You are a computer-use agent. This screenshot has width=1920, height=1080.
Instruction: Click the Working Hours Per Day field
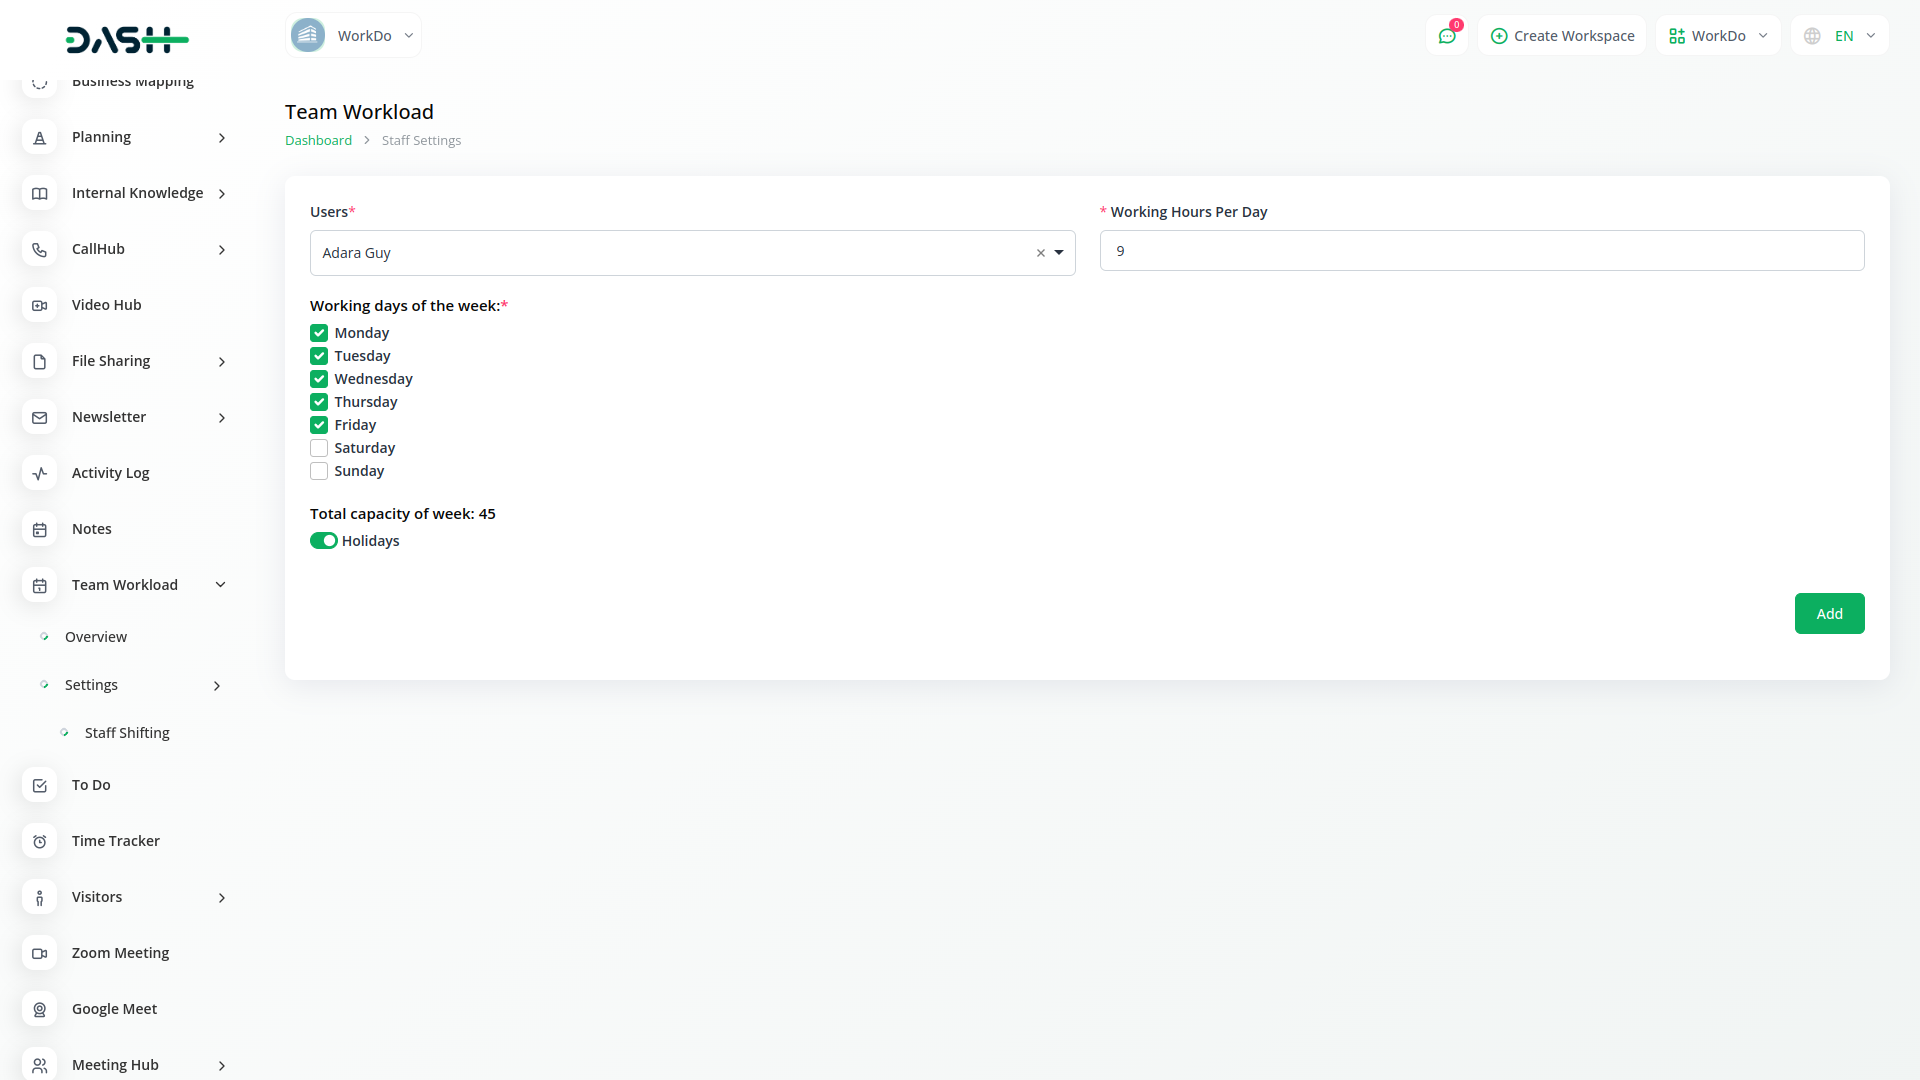pos(1481,251)
